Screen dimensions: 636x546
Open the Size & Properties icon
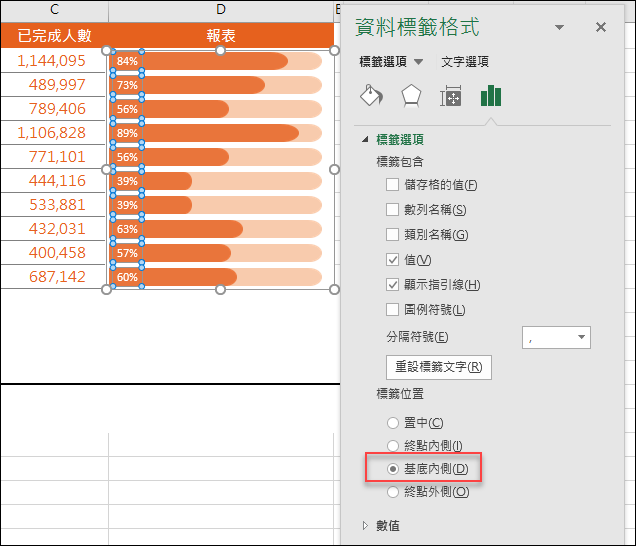pyautogui.click(x=451, y=96)
